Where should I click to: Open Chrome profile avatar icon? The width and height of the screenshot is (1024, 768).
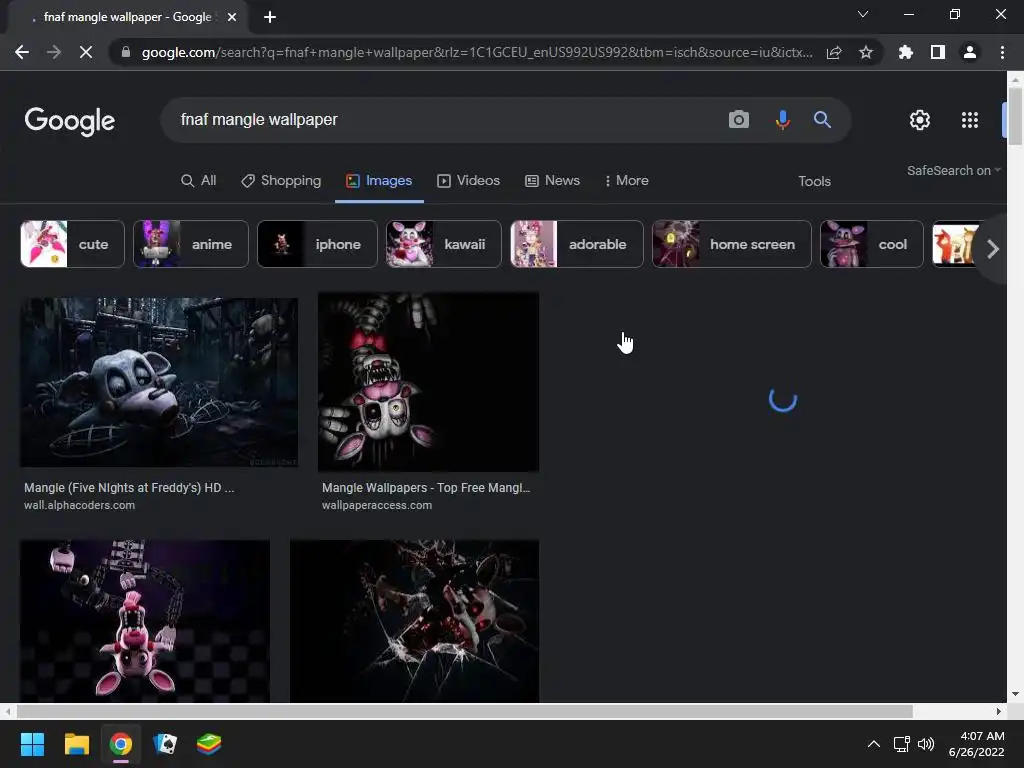(x=970, y=52)
